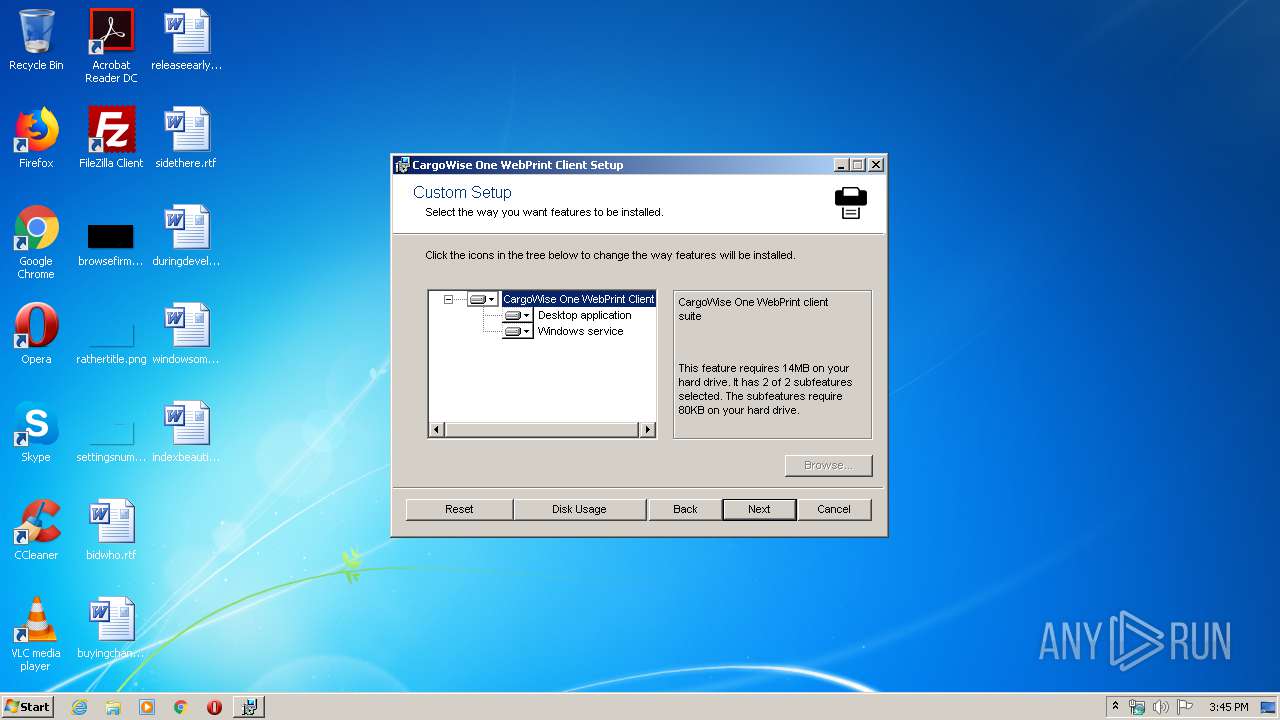Launch Firefox from the desktop
1280x720 pixels.
[36, 139]
